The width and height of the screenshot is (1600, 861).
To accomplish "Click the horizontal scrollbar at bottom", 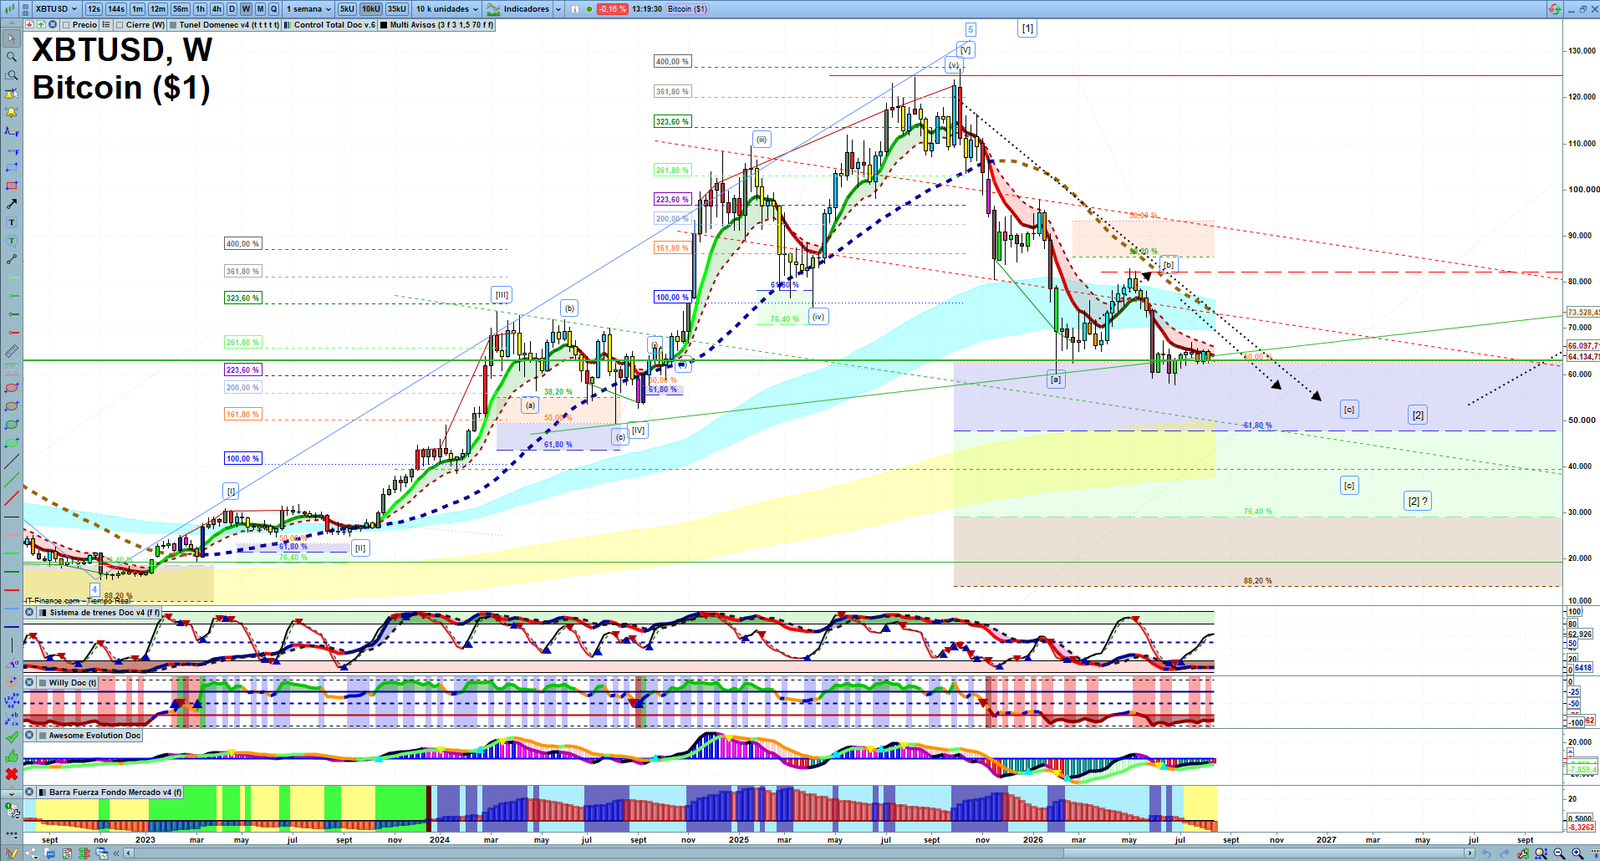I will coord(800,853).
